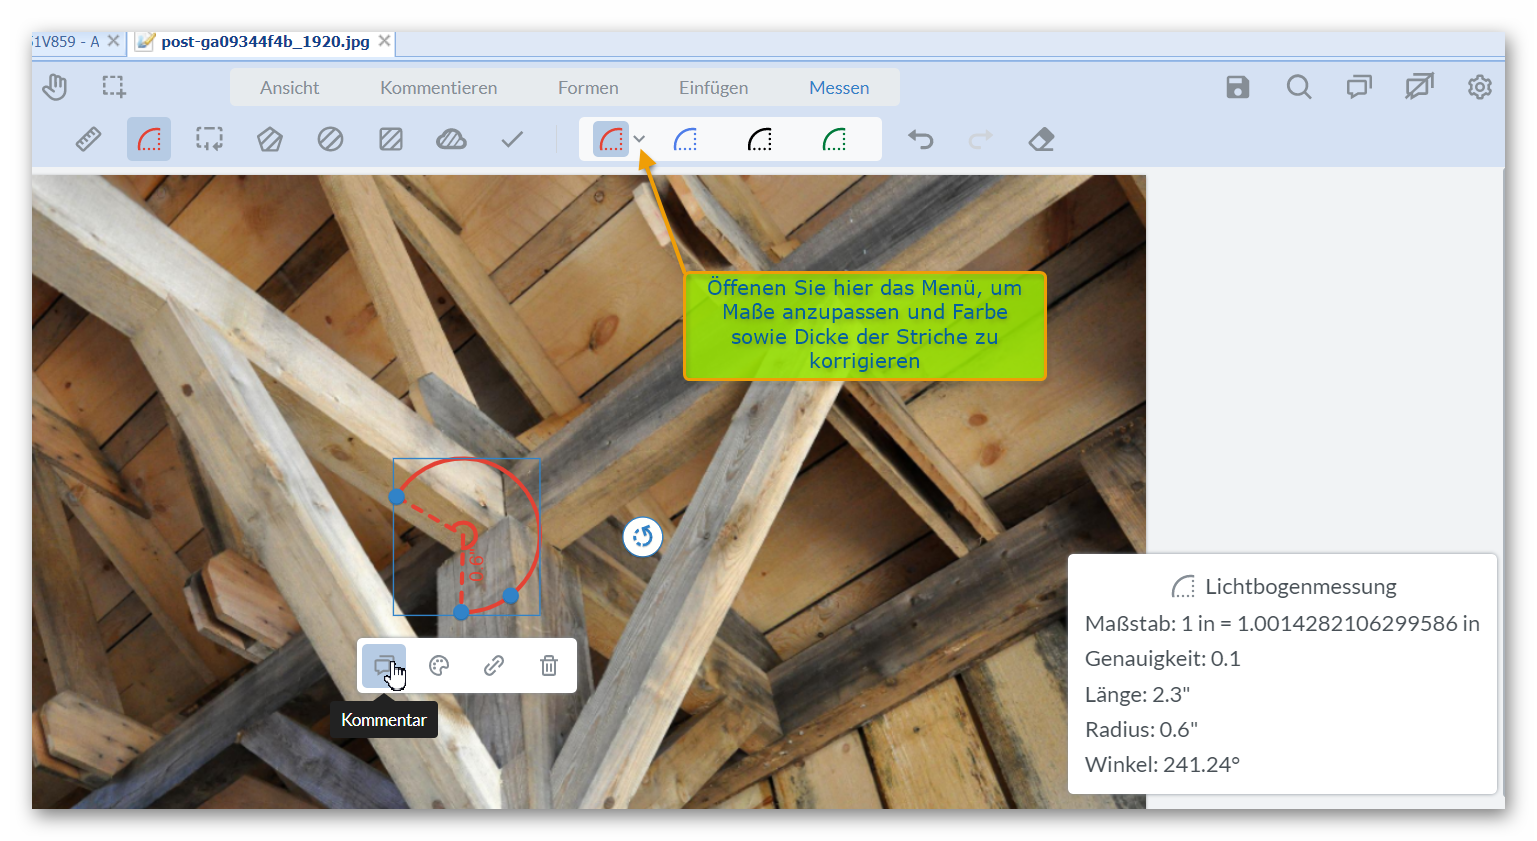Click the save disk icon
This screenshot has height=841, width=1537.
pyautogui.click(x=1238, y=88)
